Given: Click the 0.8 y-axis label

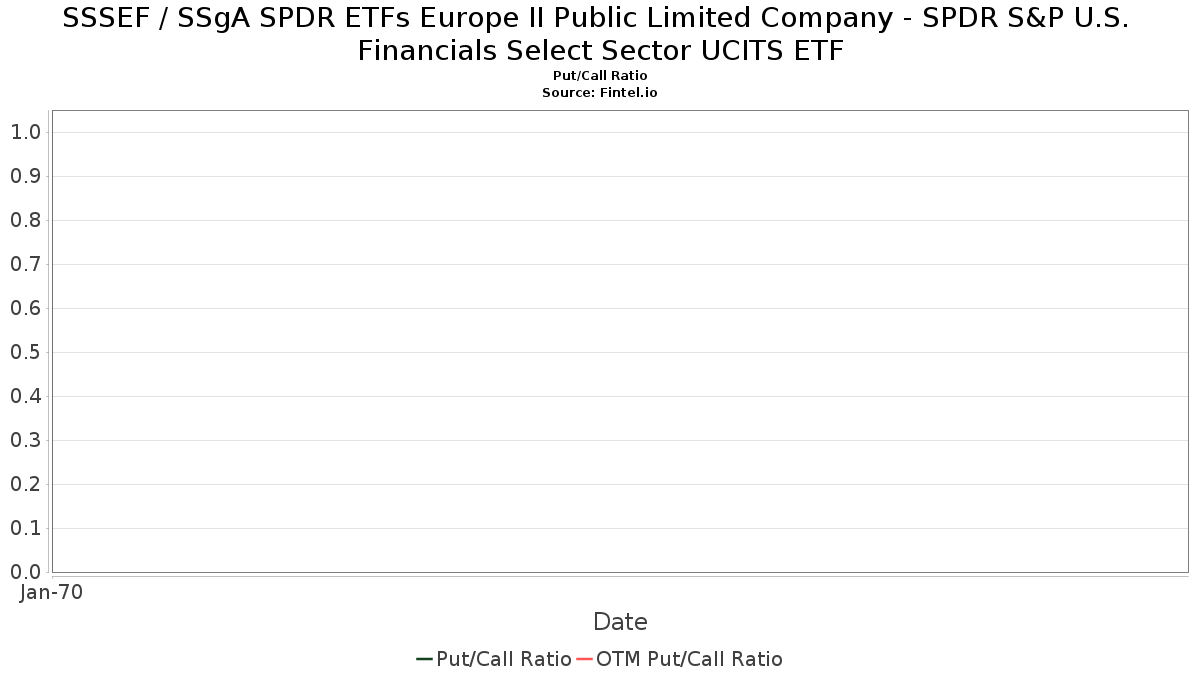Looking at the screenshot, I should (x=25, y=220).
